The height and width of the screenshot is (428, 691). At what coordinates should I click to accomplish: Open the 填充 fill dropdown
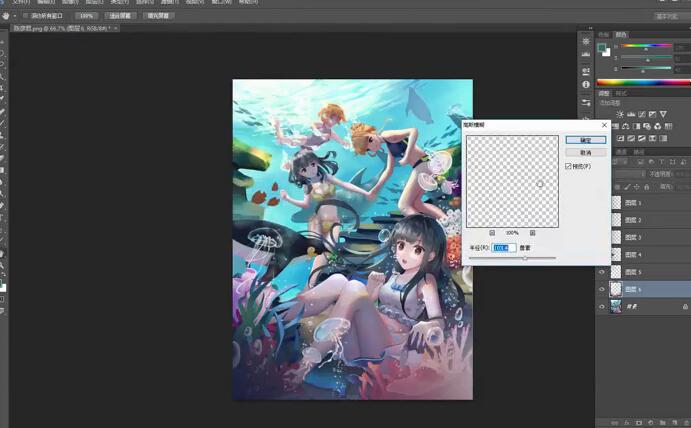click(x=682, y=187)
